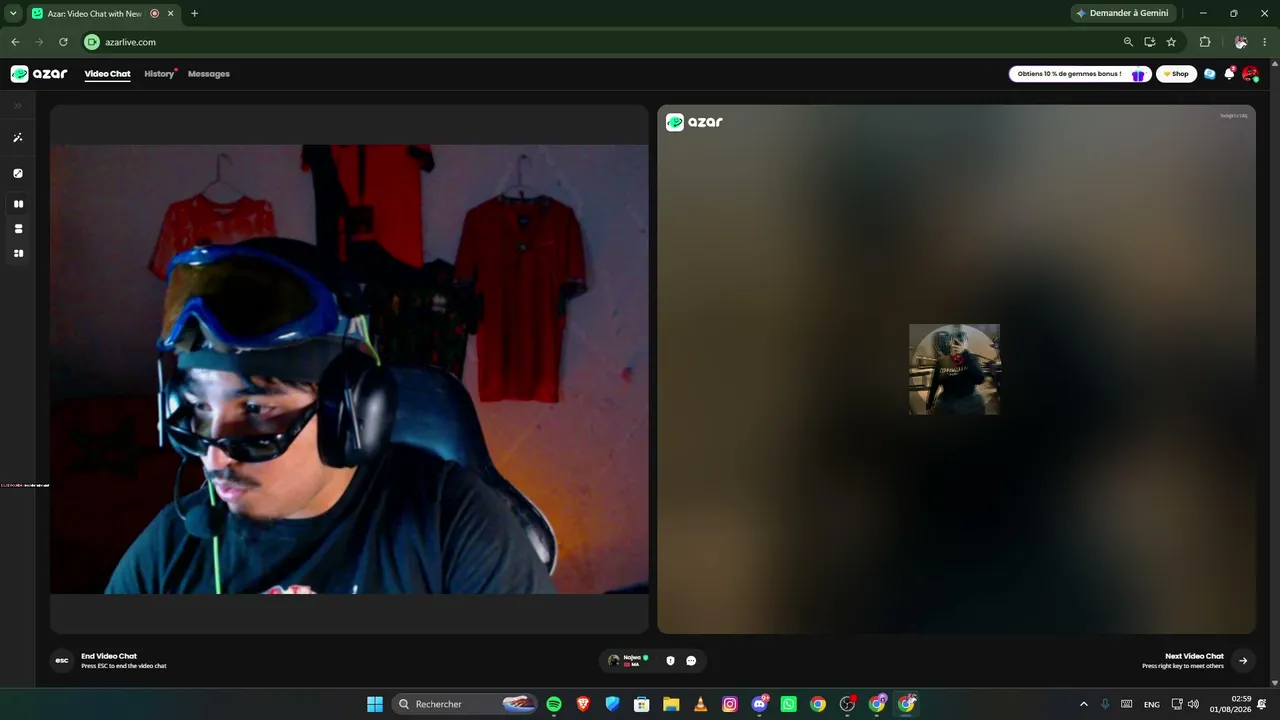1280x720 pixels.
Task: Reload the page
Action: tap(63, 42)
